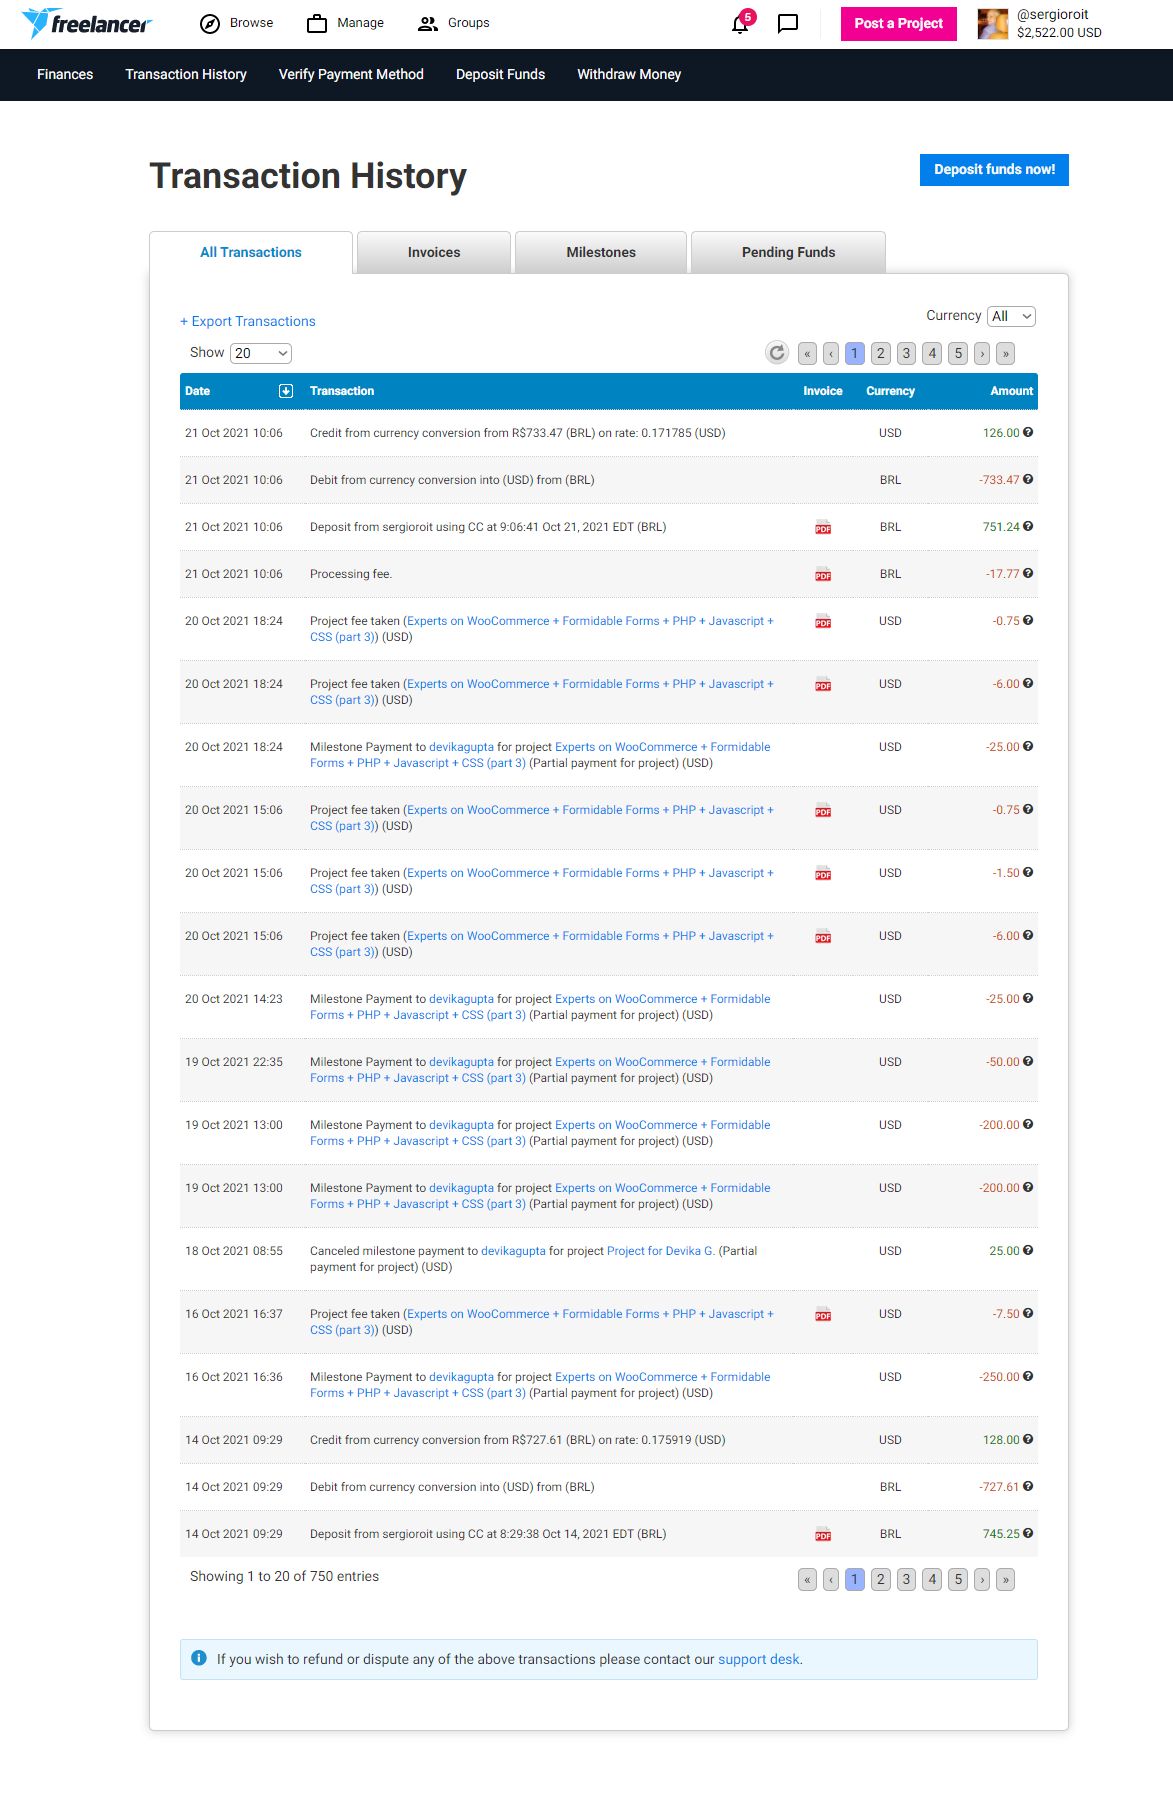This screenshot has width=1173, height=1815.
Task: Open Finances in the nav bar
Action: [x=65, y=74]
